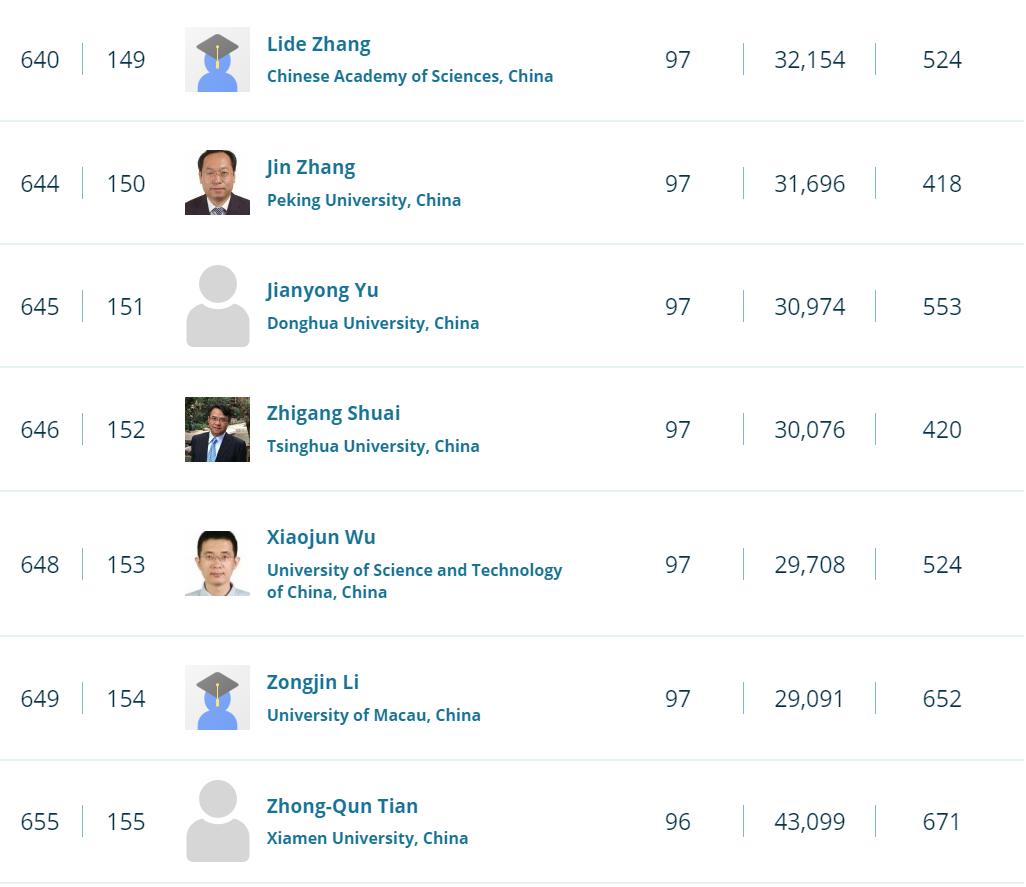Open Zhong-Qun Tian's profile name link
Screen dimensions: 1026x887
pos(342,806)
